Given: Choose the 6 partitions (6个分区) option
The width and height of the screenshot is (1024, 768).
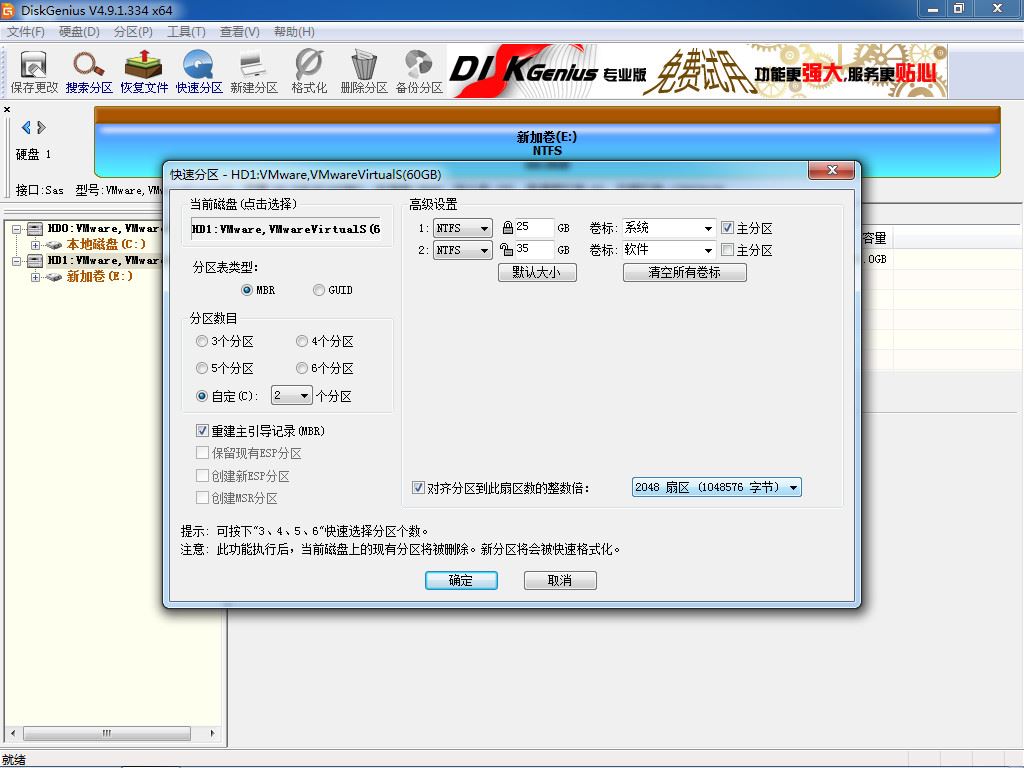Looking at the screenshot, I should coord(302,368).
